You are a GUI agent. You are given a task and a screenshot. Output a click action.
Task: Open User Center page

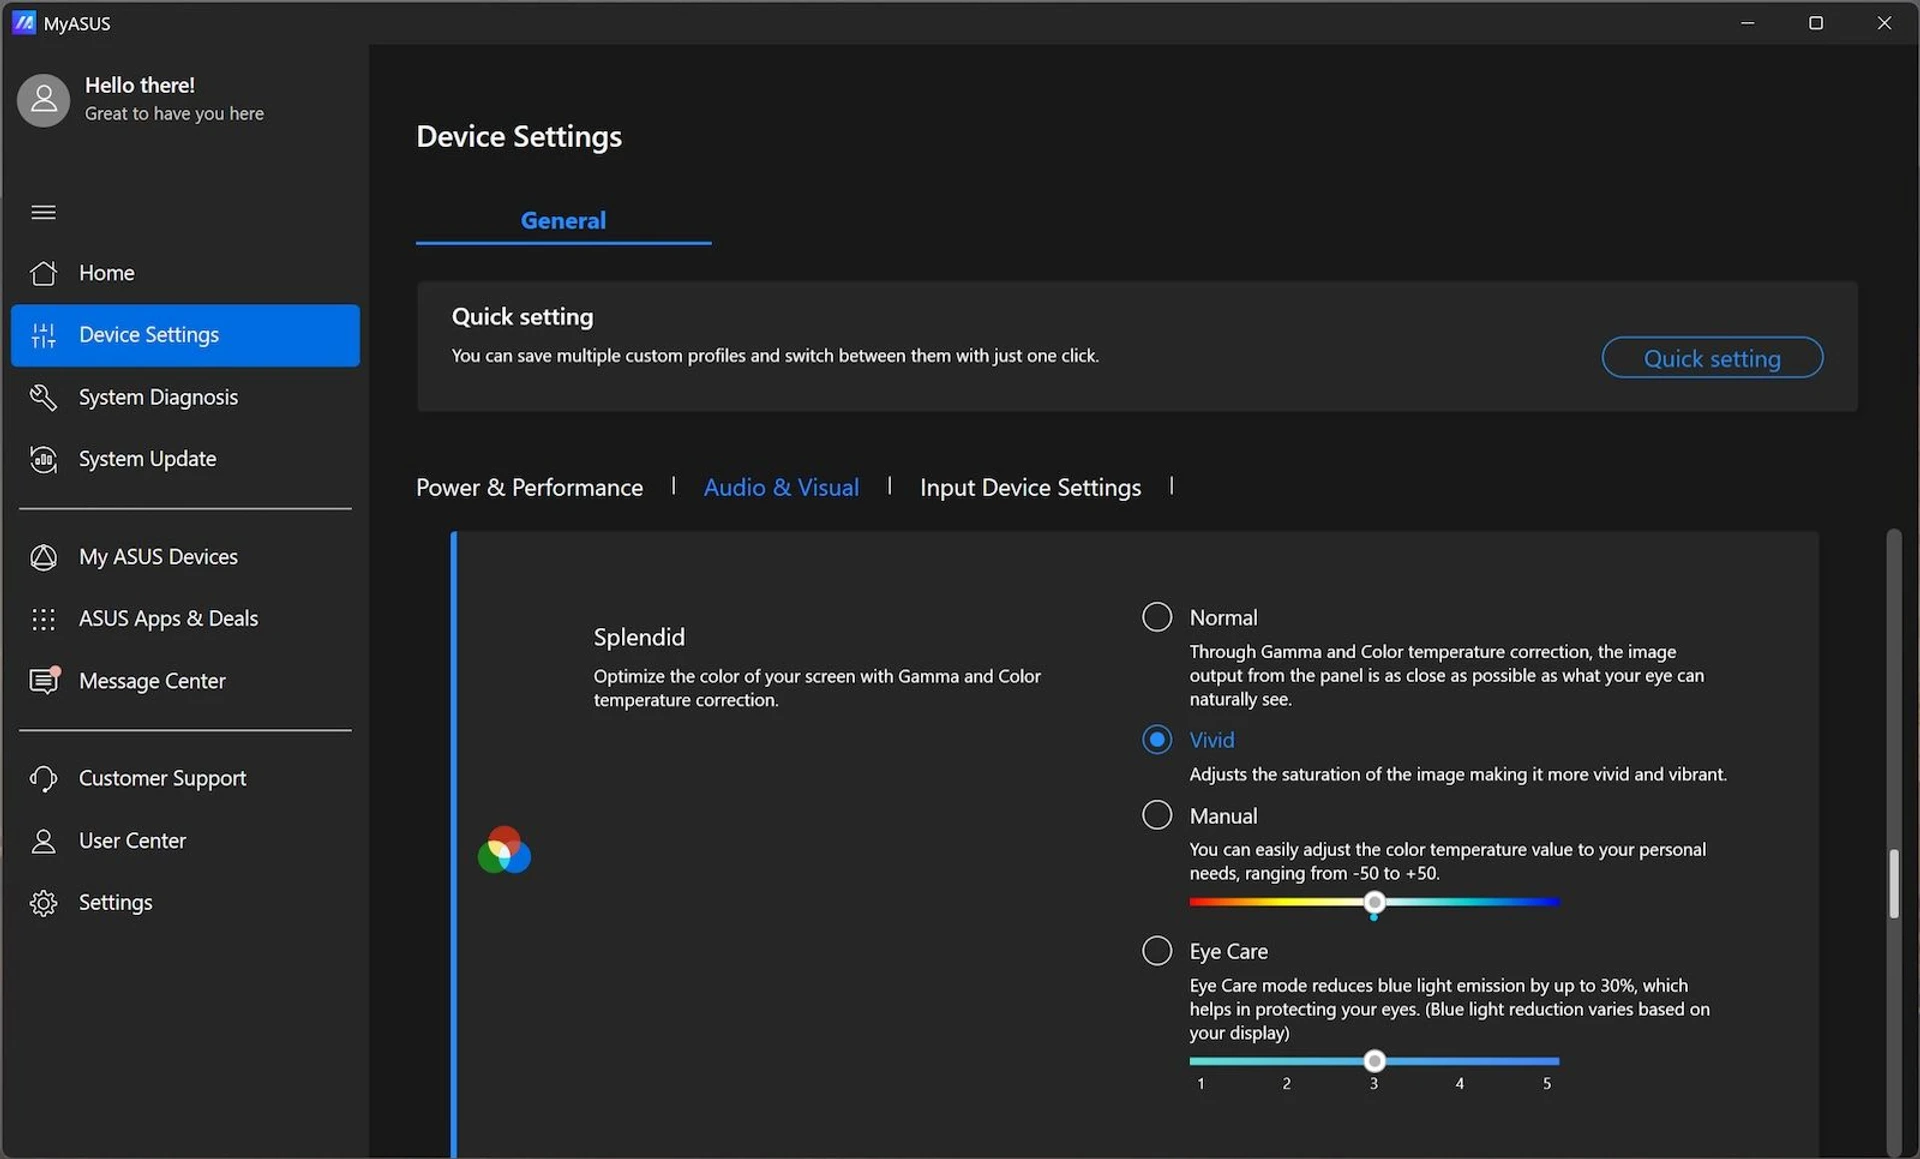[x=185, y=841]
